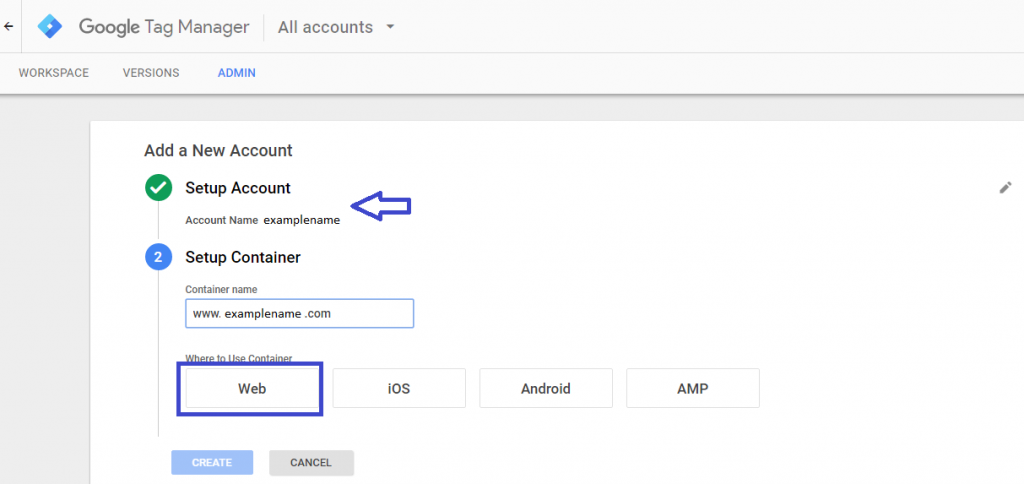This screenshot has width=1024, height=484.
Task: Click the Account Name value examplename
Action: (x=301, y=220)
